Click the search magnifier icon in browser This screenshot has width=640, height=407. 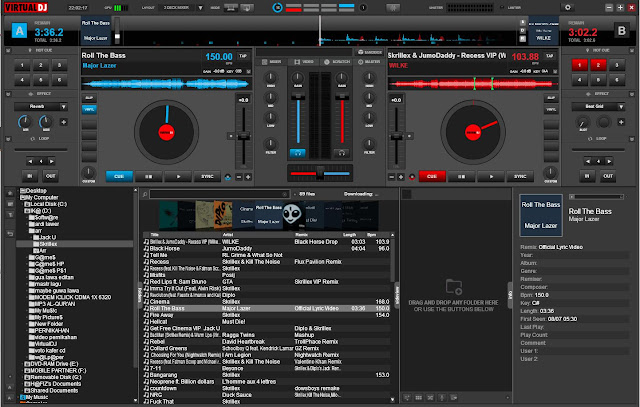click(x=145, y=194)
